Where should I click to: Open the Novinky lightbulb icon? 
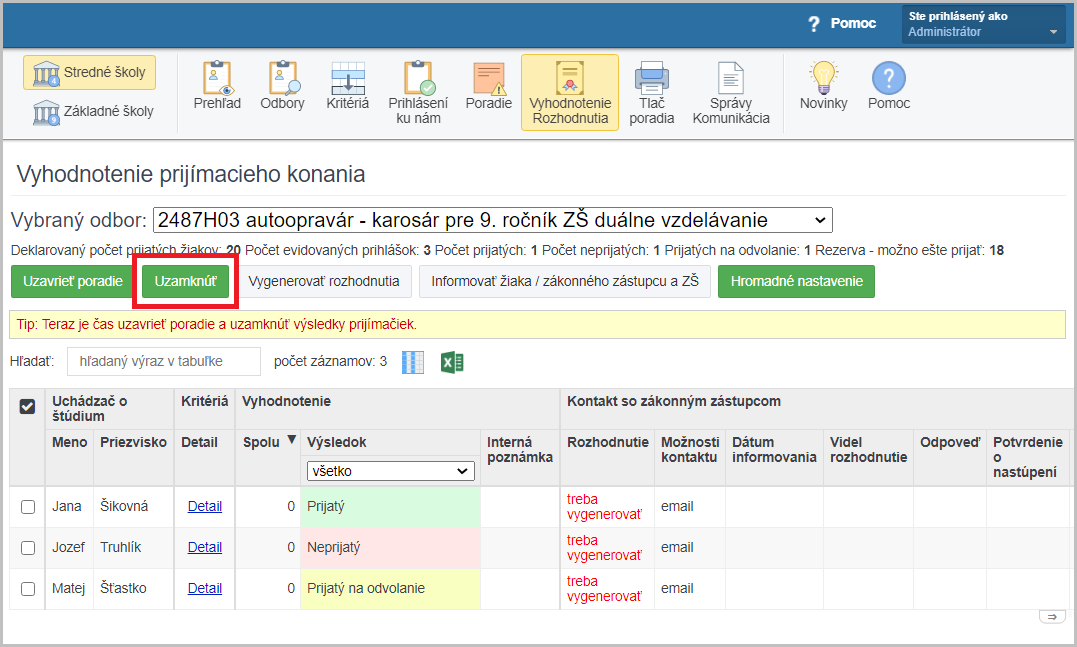click(823, 78)
